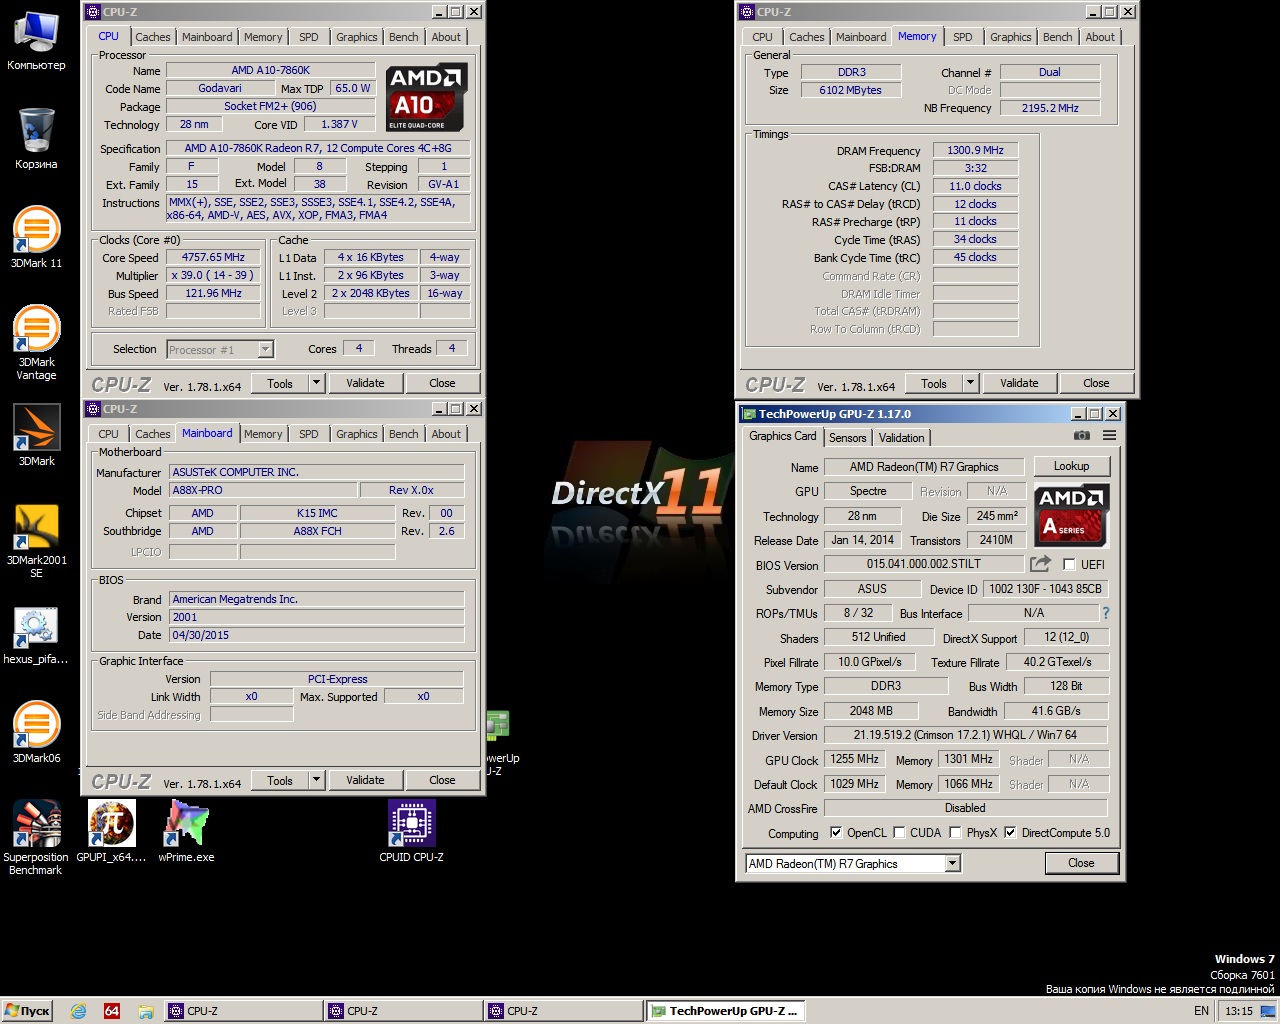Click the Bus Interface question mark icon
The width and height of the screenshot is (1280, 1024).
coord(1105,613)
